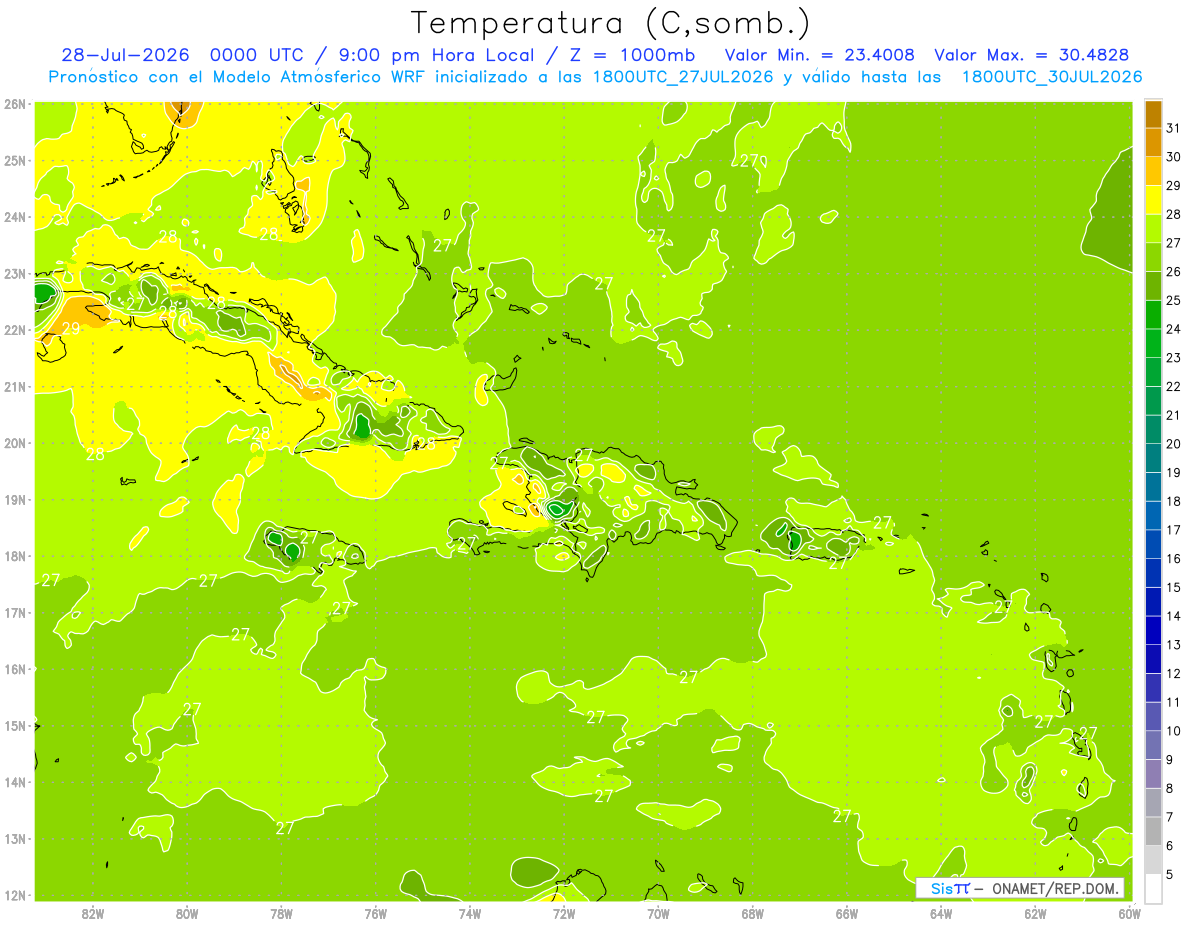The image size is (1200, 927).
Task: Click the Valor Max. = 30.4828 text
Action: click(1032, 55)
